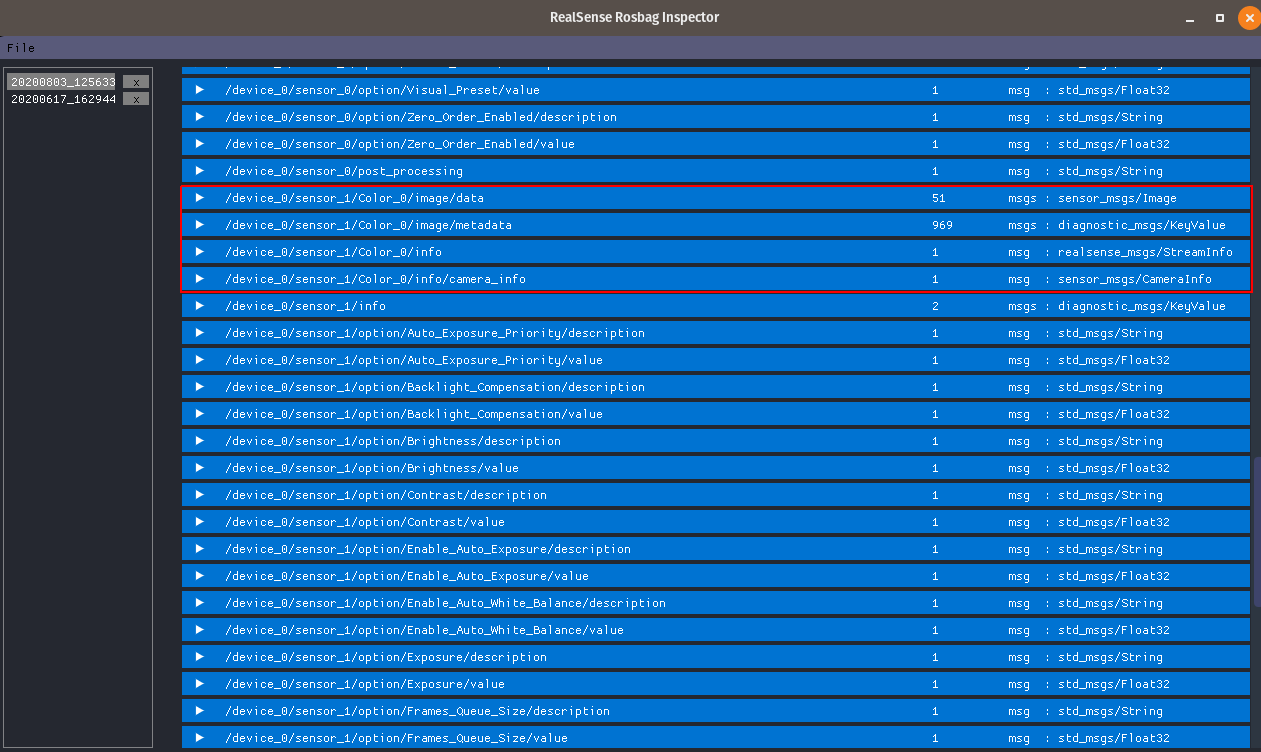Viewport: 1261px width, 752px height.
Task: Open the File menu
Action: (x=20, y=48)
